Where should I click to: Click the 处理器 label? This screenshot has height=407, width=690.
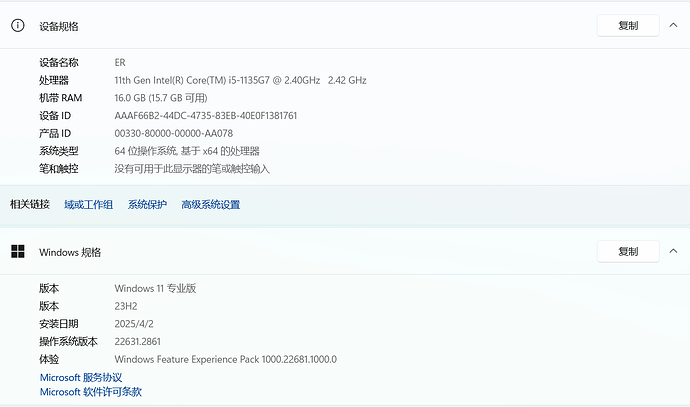(x=54, y=81)
